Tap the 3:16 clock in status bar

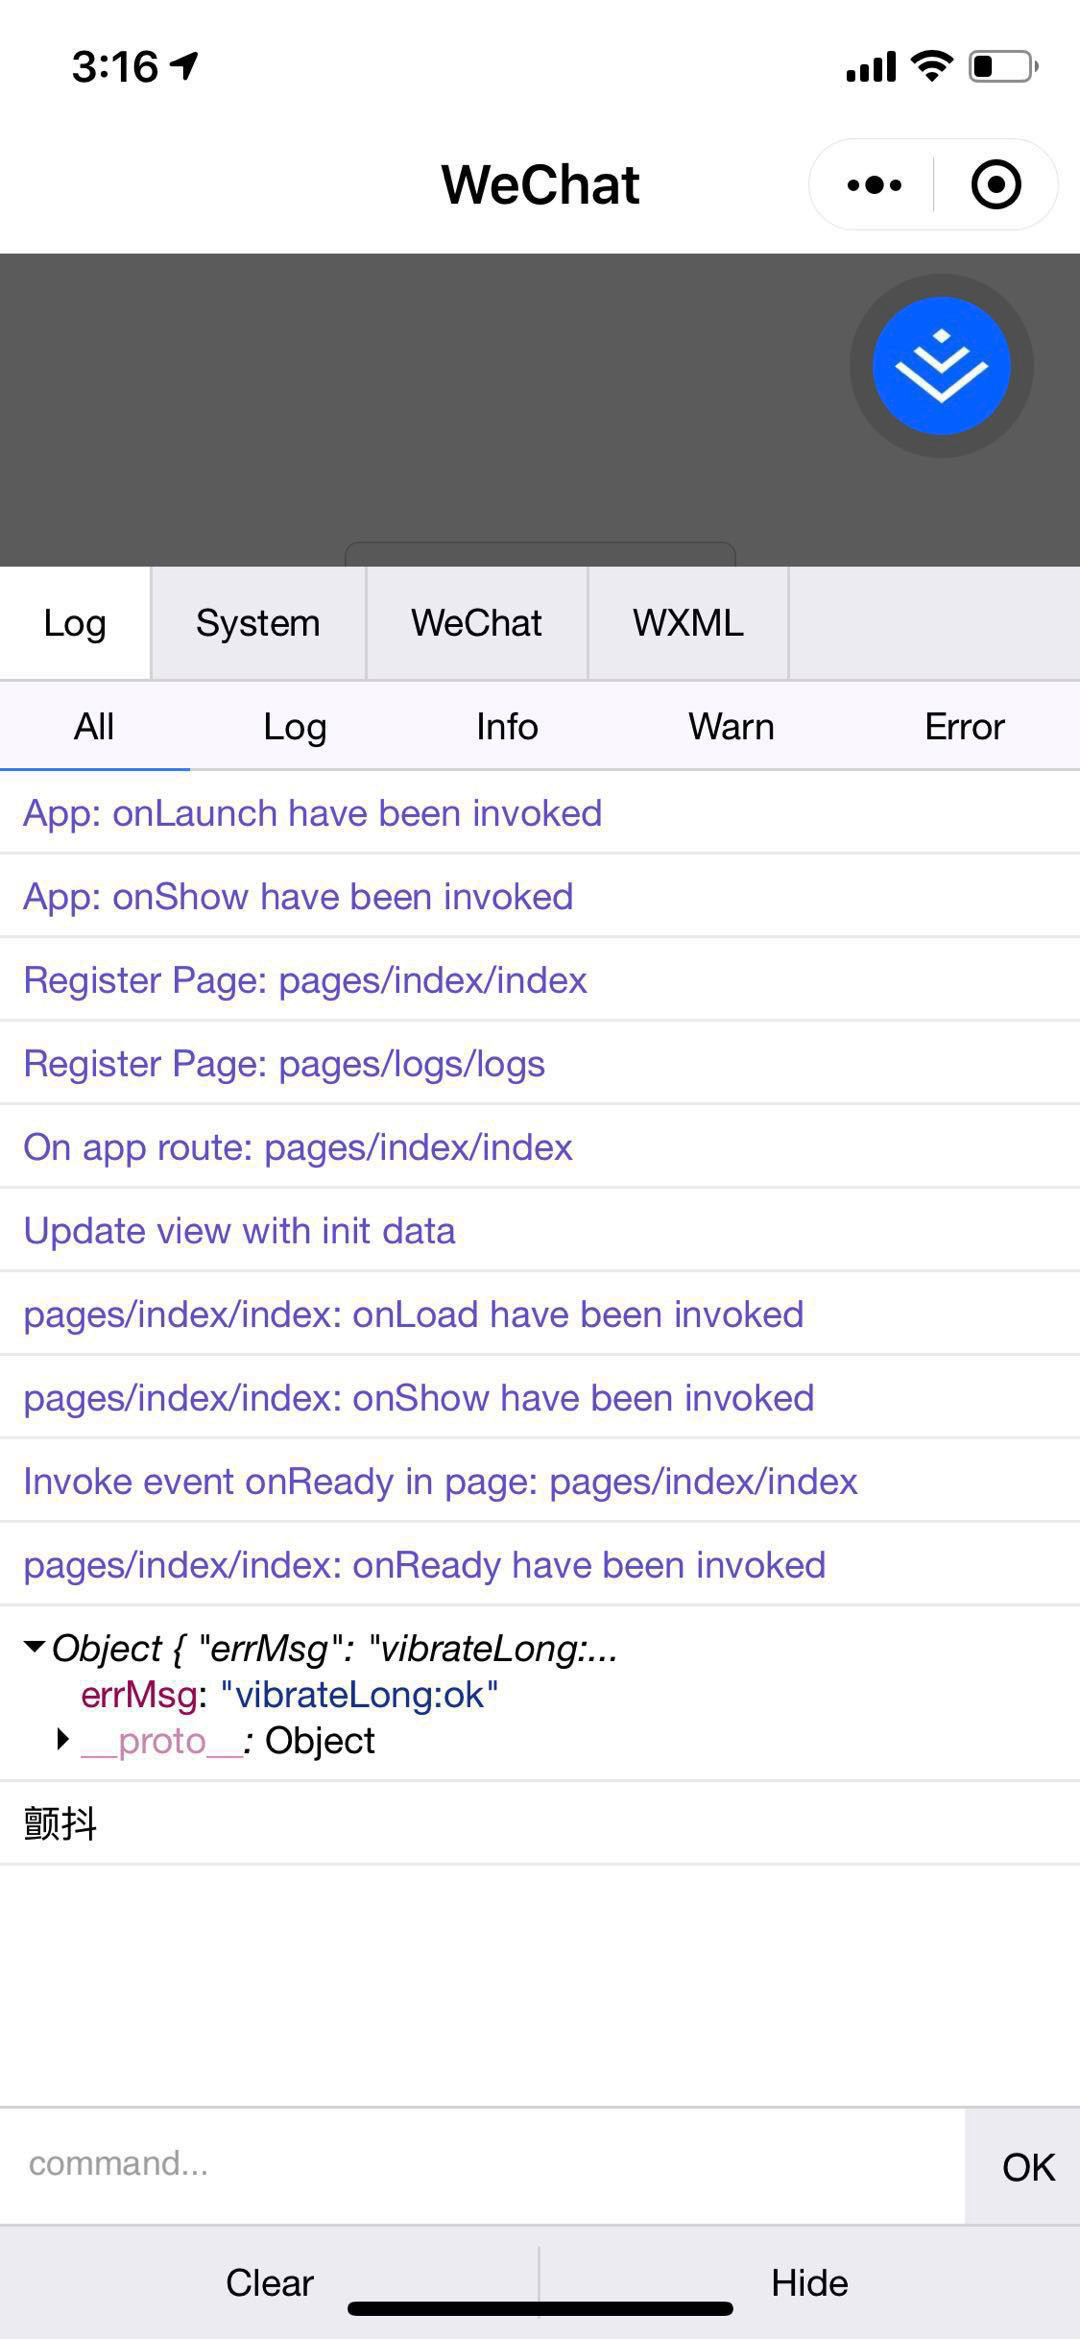pos(115,67)
